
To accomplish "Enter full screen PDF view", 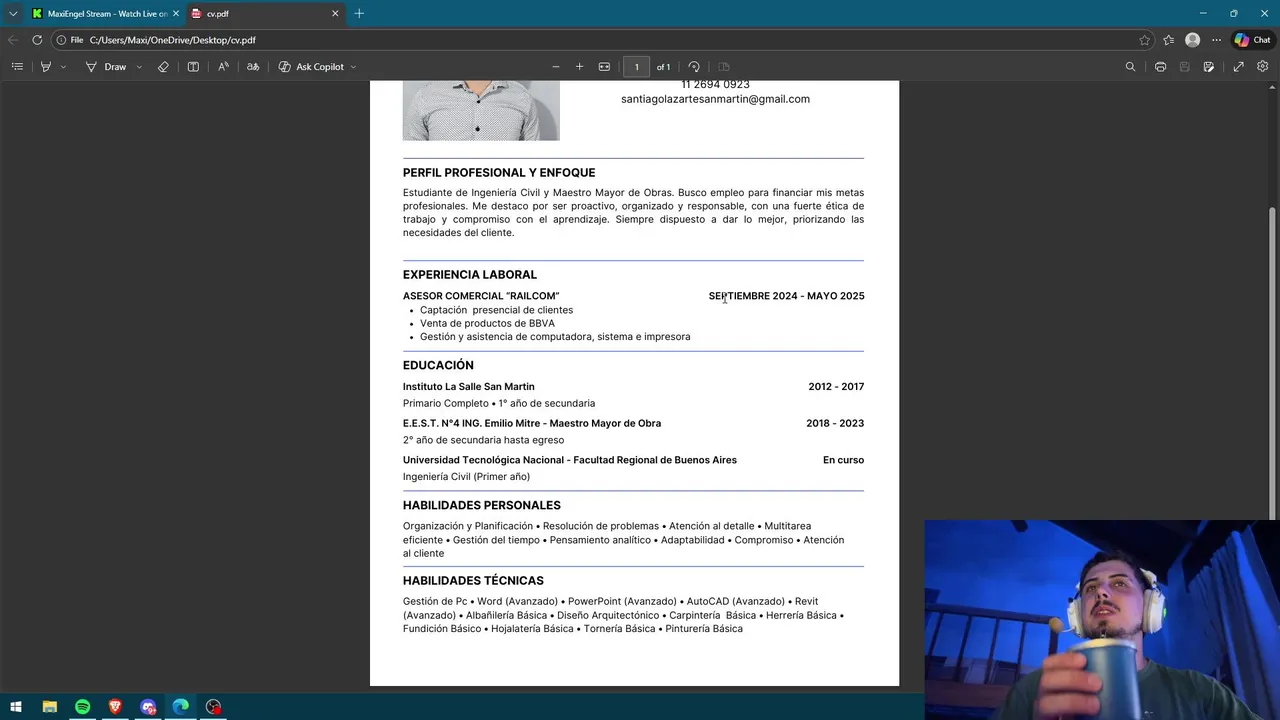I will (1238, 67).
